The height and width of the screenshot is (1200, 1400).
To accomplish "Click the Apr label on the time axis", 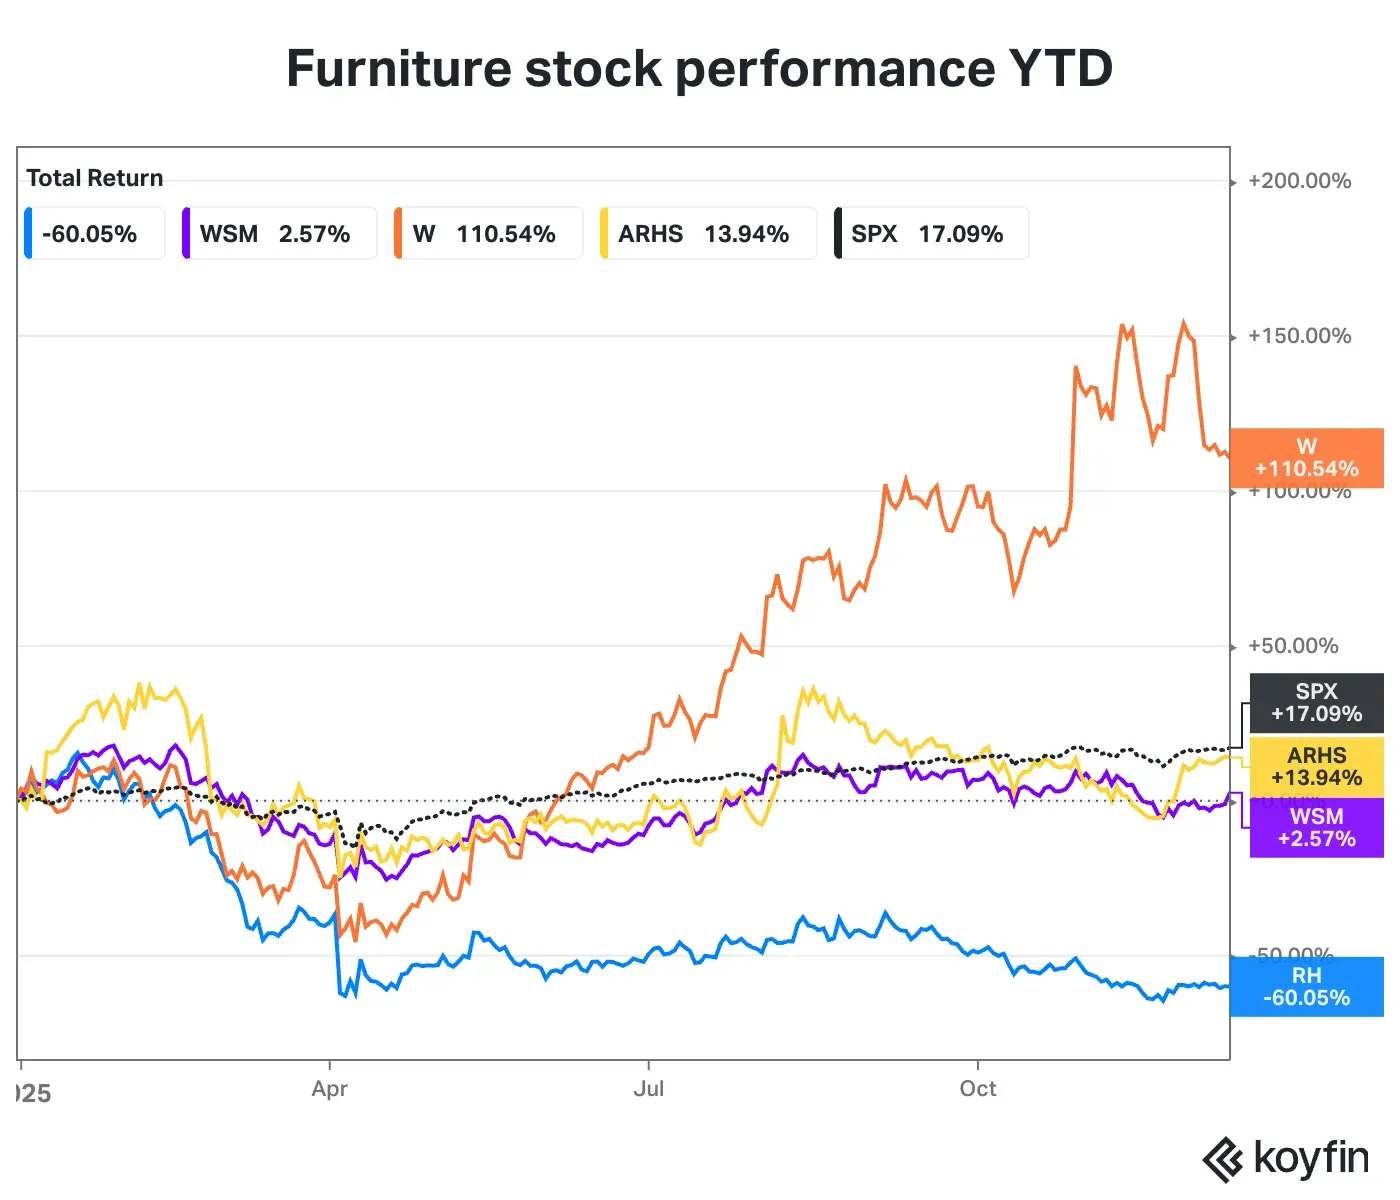I will [329, 1089].
